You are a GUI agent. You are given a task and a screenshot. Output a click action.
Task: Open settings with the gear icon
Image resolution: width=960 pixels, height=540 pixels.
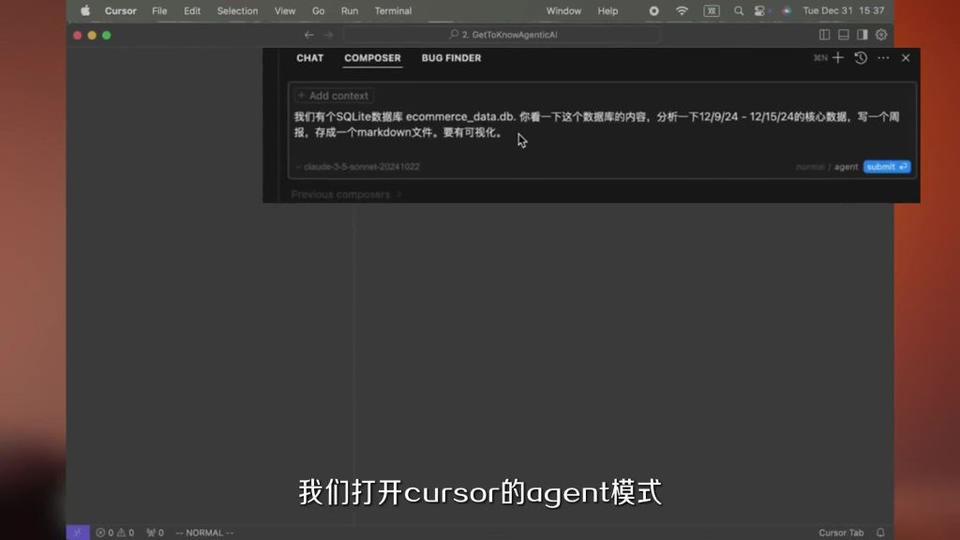pyautogui.click(x=882, y=35)
